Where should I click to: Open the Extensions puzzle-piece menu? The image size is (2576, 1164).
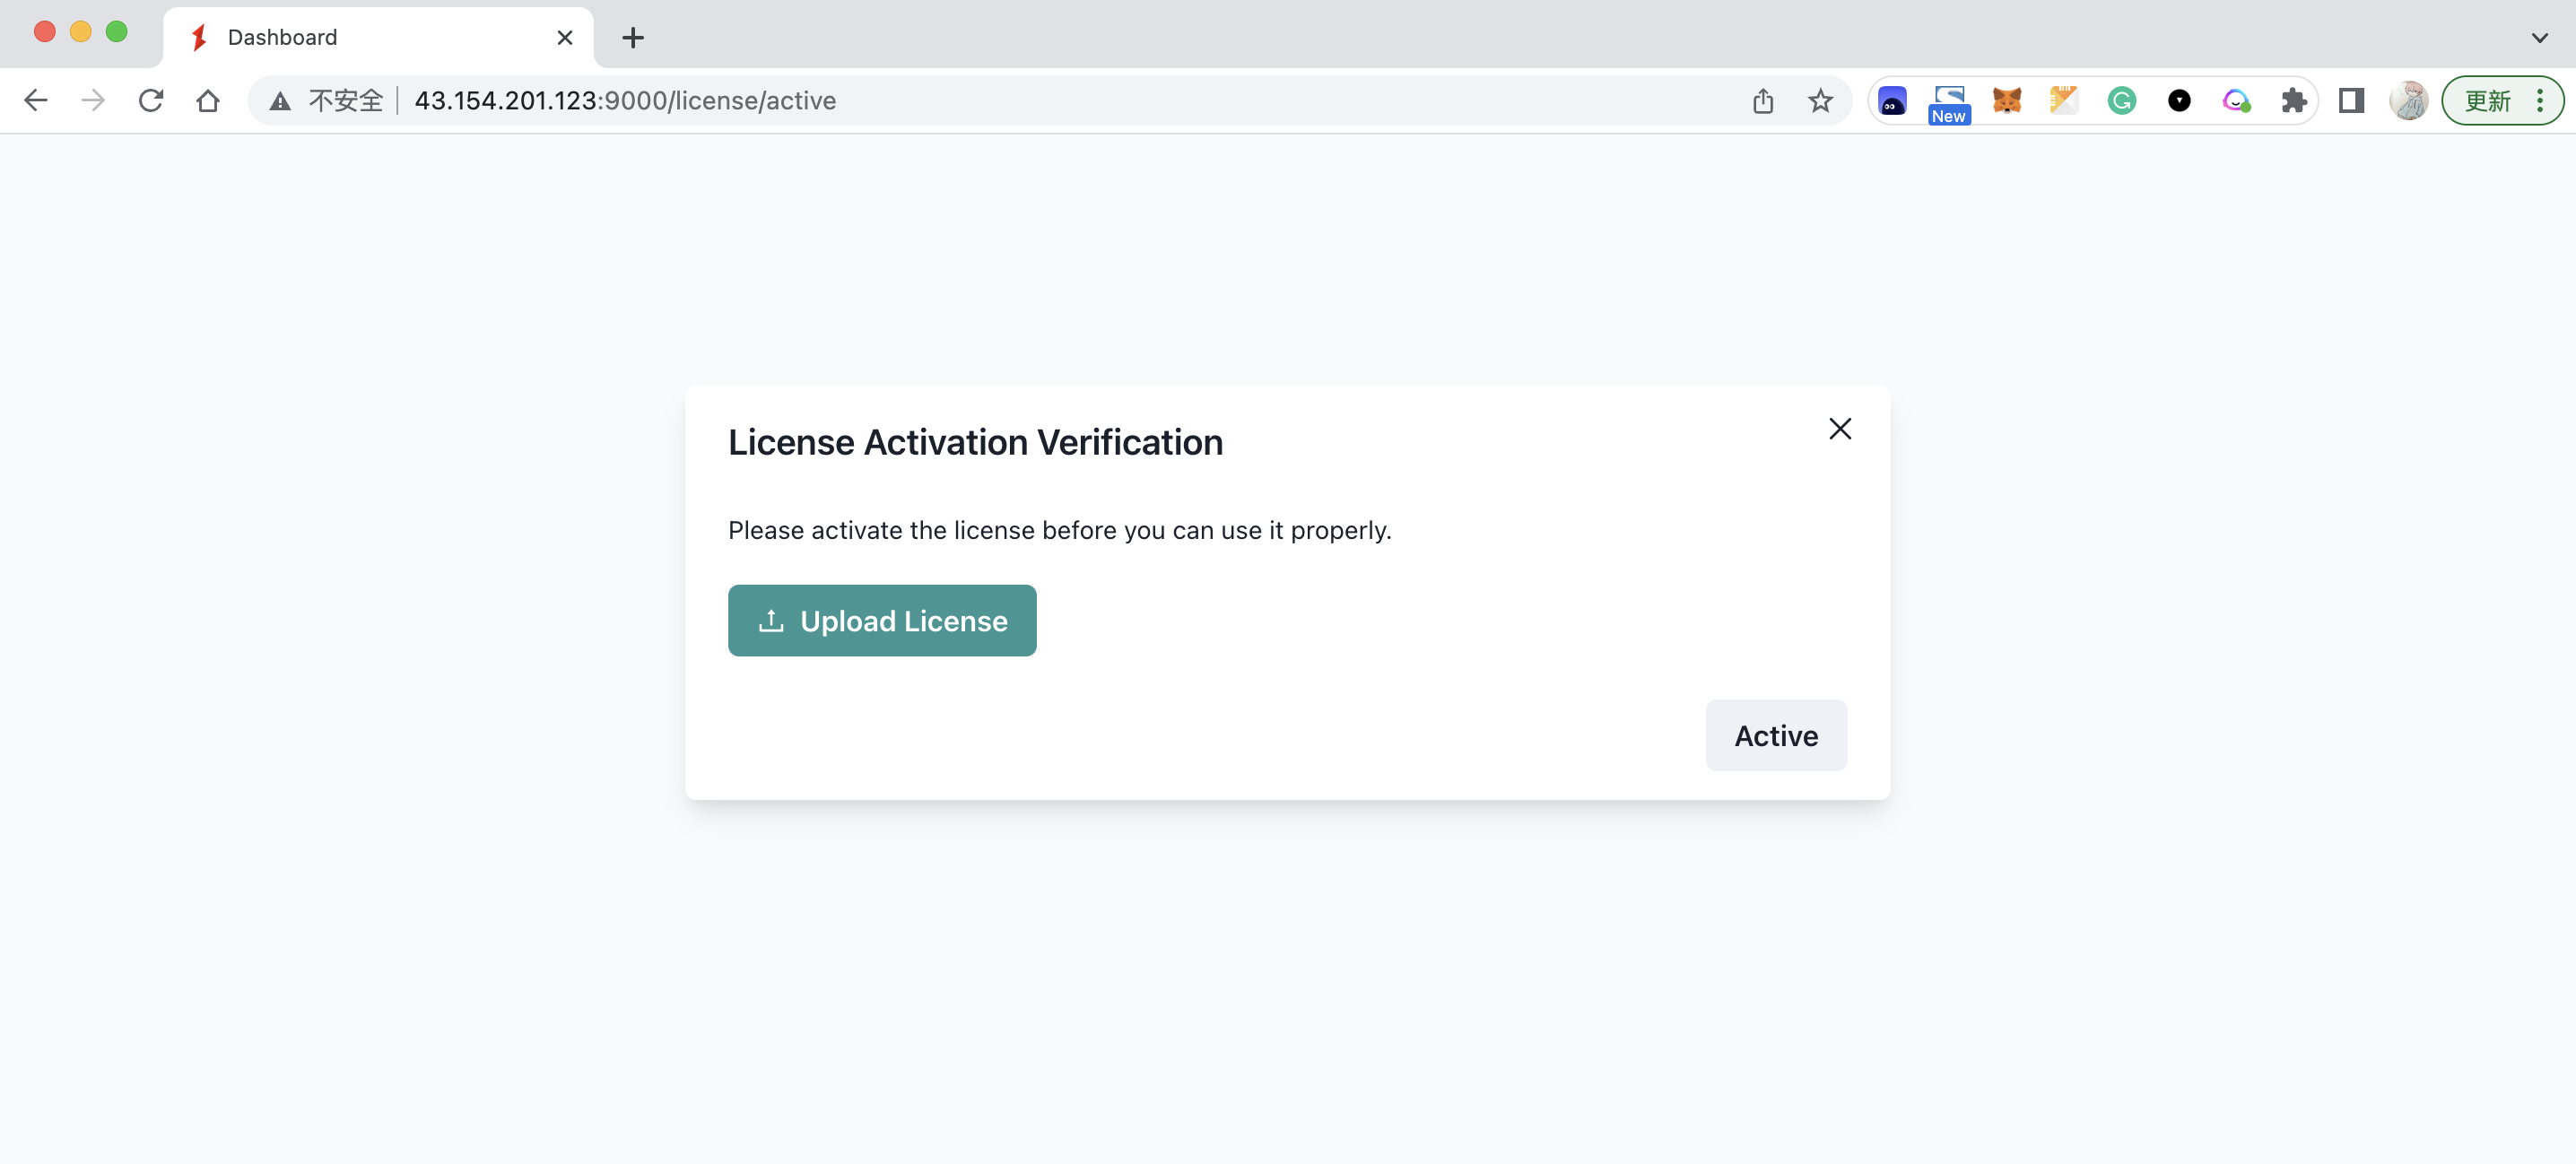[2294, 100]
